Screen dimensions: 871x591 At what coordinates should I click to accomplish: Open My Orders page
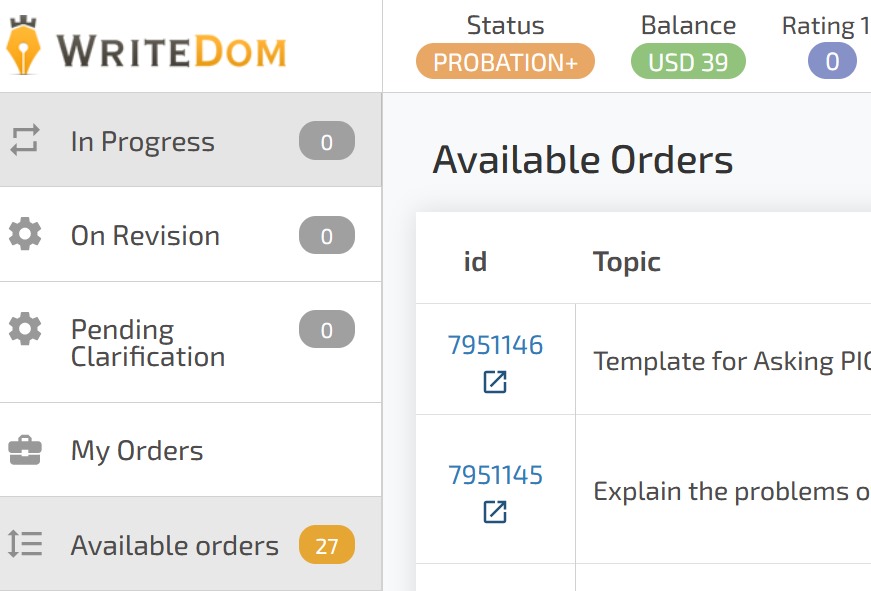(x=137, y=451)
